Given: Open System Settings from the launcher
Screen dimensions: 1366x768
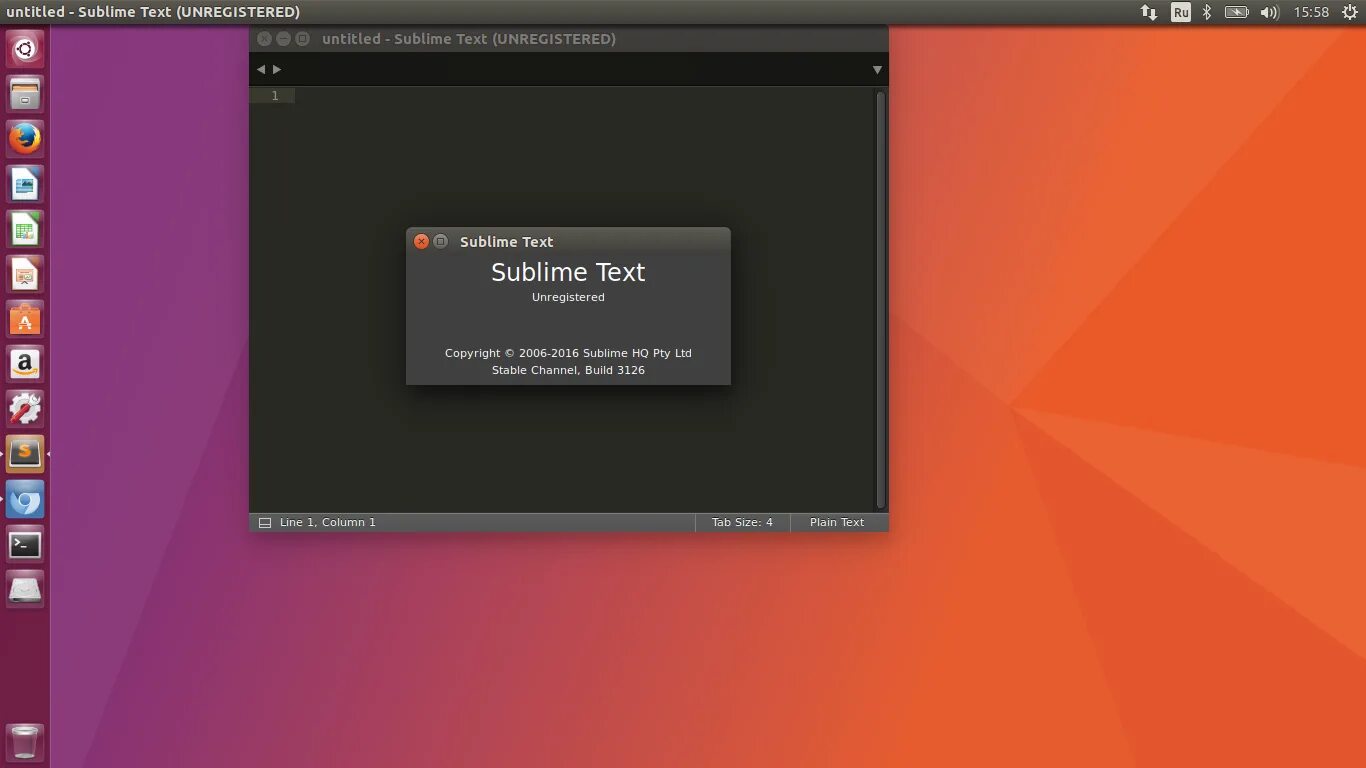Looking at the screenshot, I should click(25, 409).
